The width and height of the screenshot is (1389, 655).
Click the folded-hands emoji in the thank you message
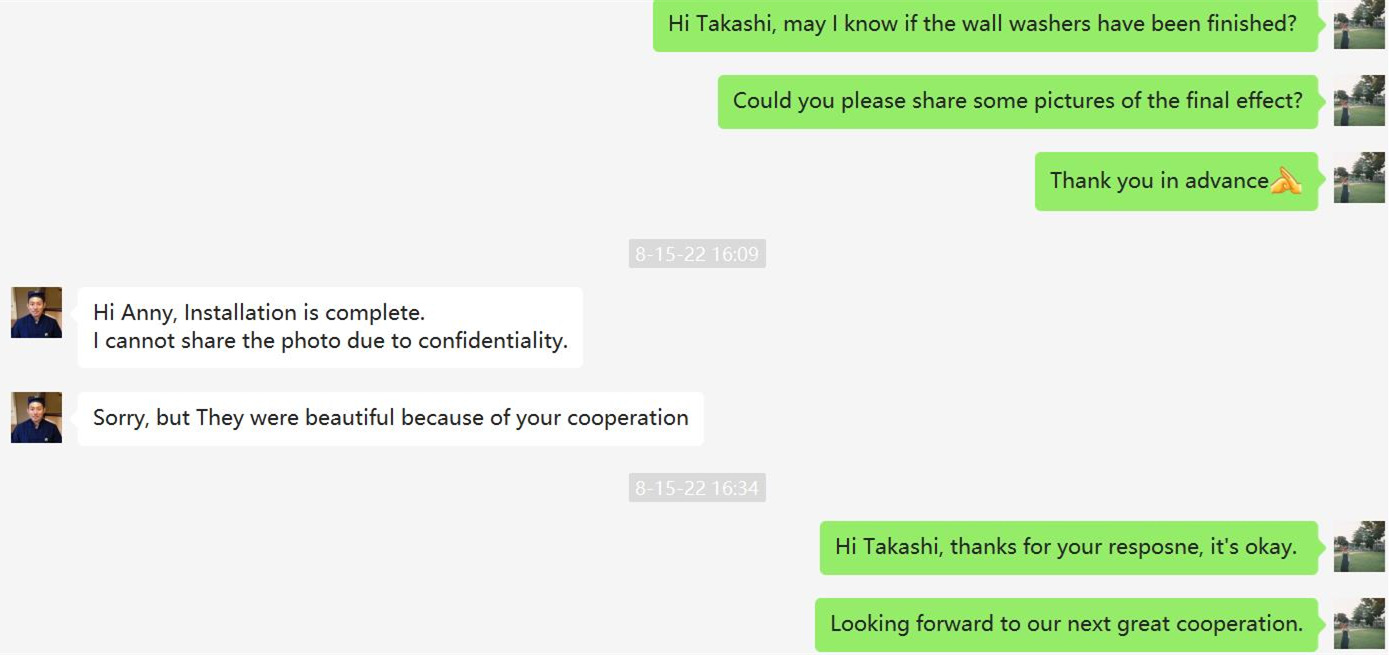(x=1288, y=181)
